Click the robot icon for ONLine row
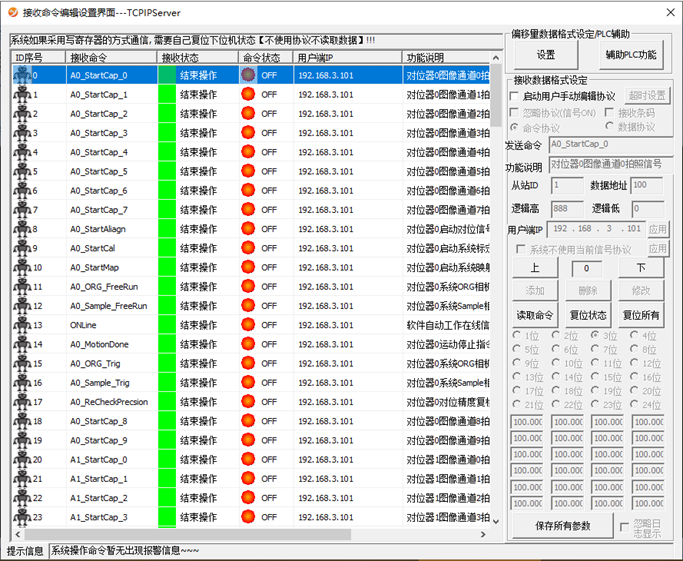Viewport: 683px width, 561px height. coord(22,325)
